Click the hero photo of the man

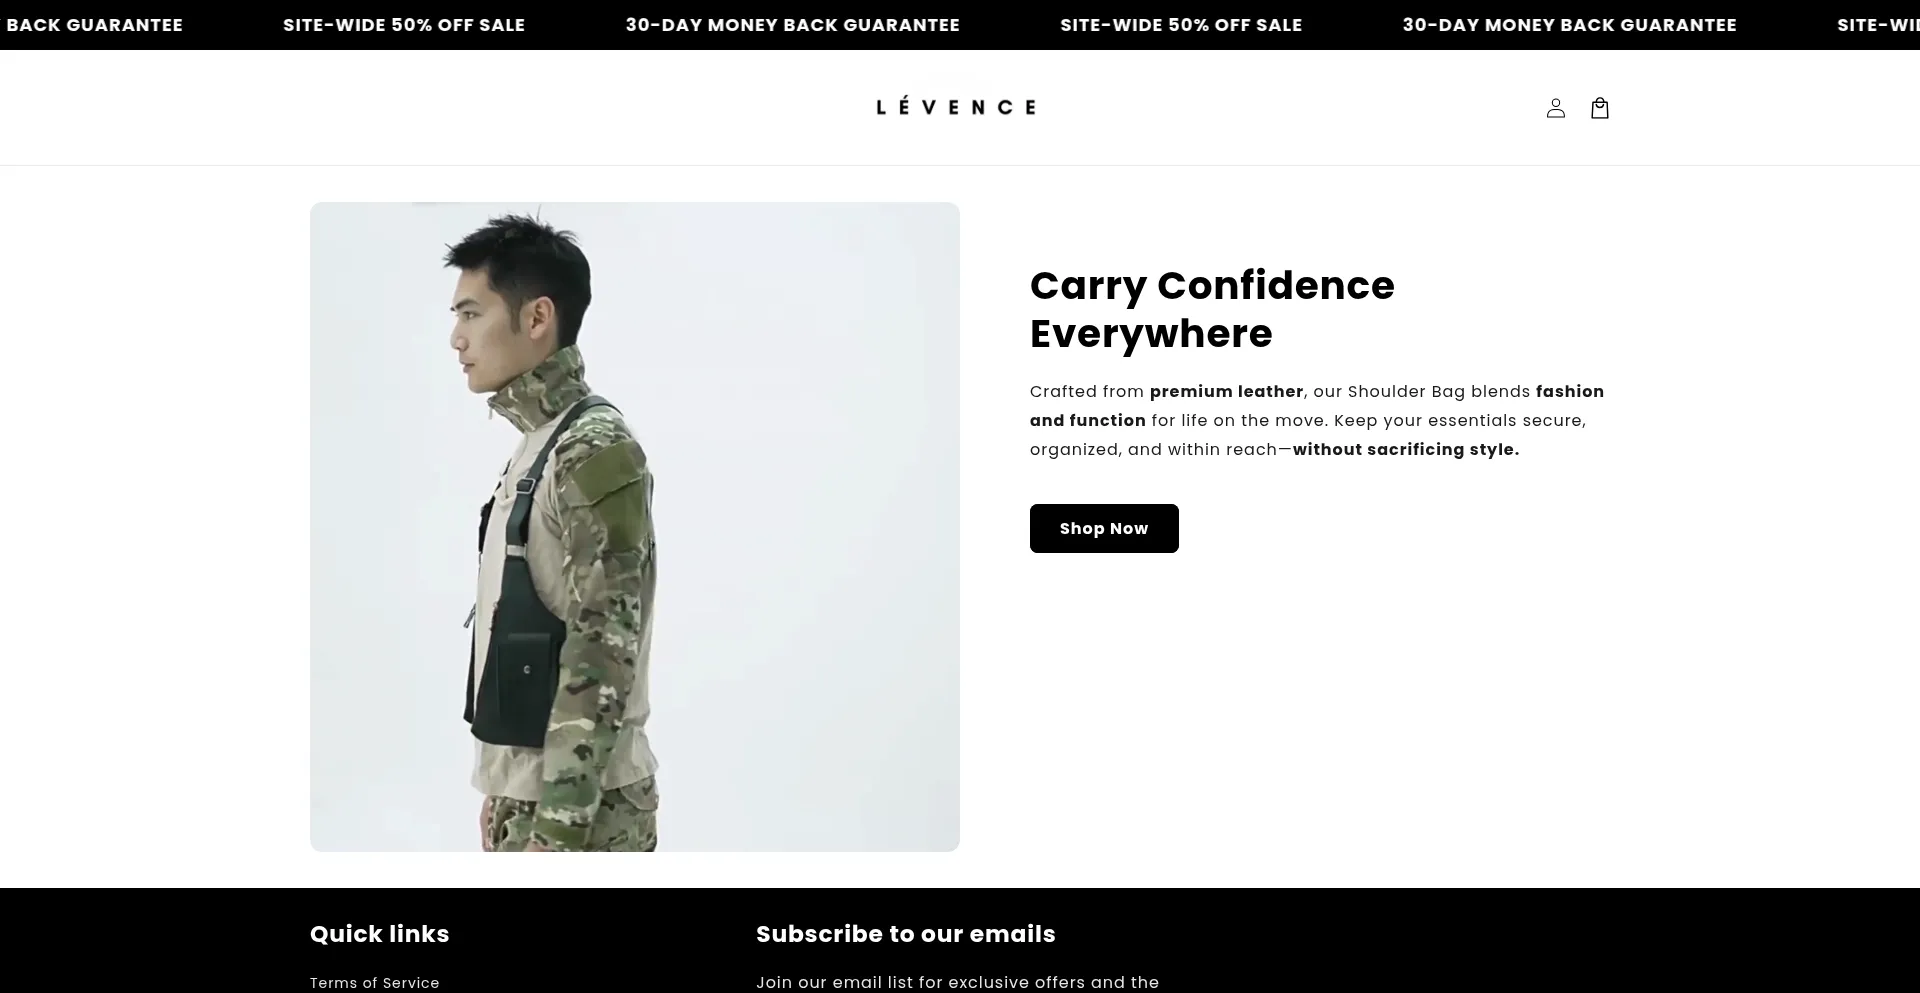click(x=635, y=527)
